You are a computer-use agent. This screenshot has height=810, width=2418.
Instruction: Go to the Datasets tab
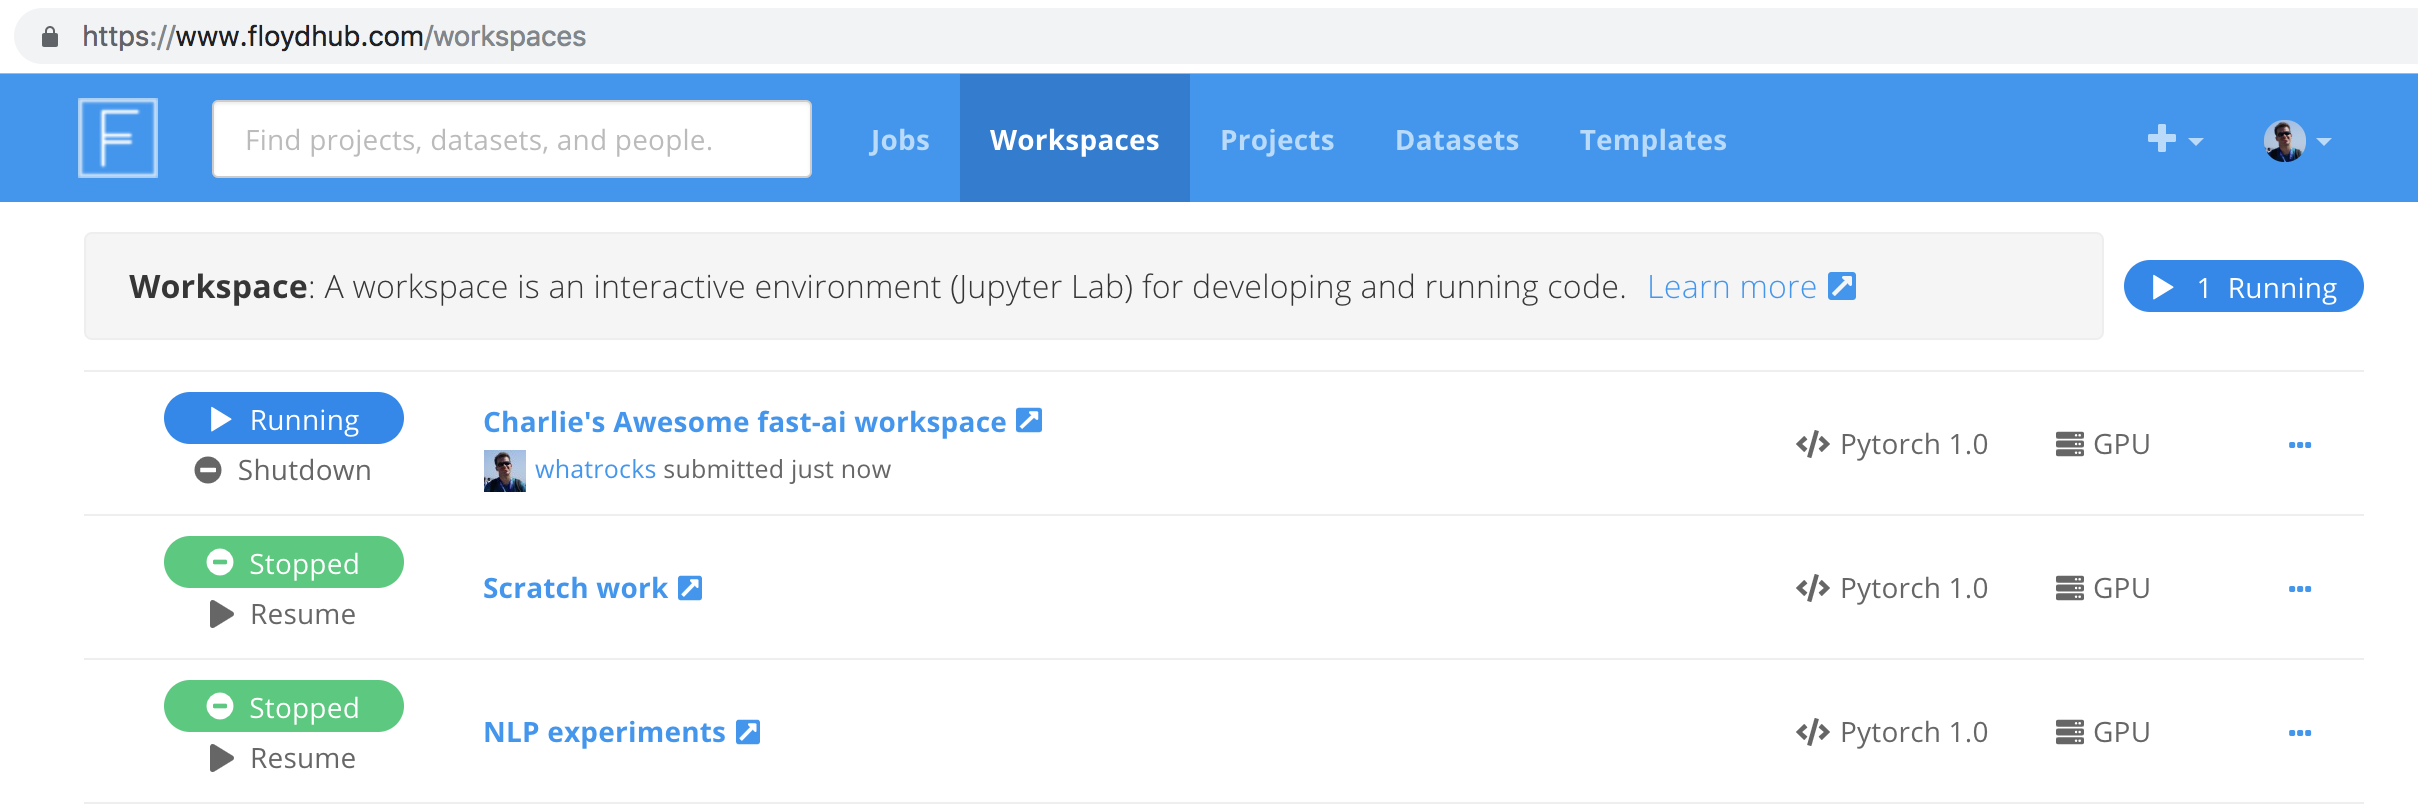(1456, 140)
